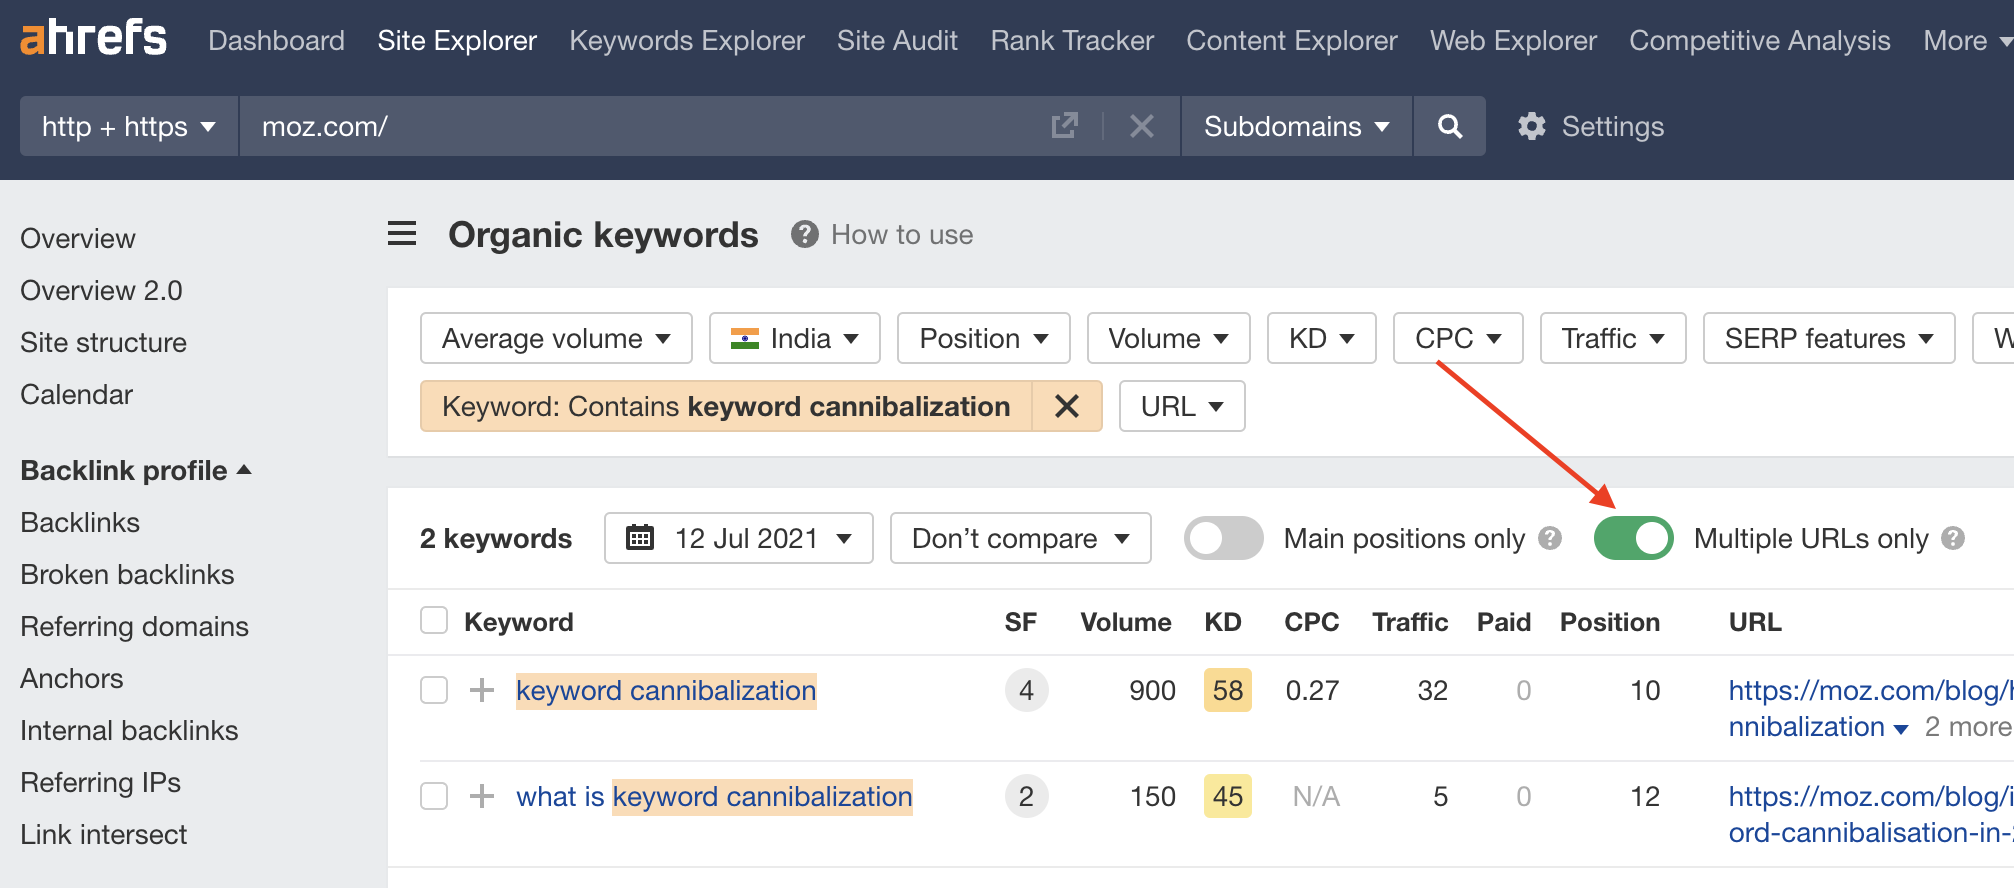Remove the keyword cannibalization filter
2014x888 pixels.
click(1067, 406)
